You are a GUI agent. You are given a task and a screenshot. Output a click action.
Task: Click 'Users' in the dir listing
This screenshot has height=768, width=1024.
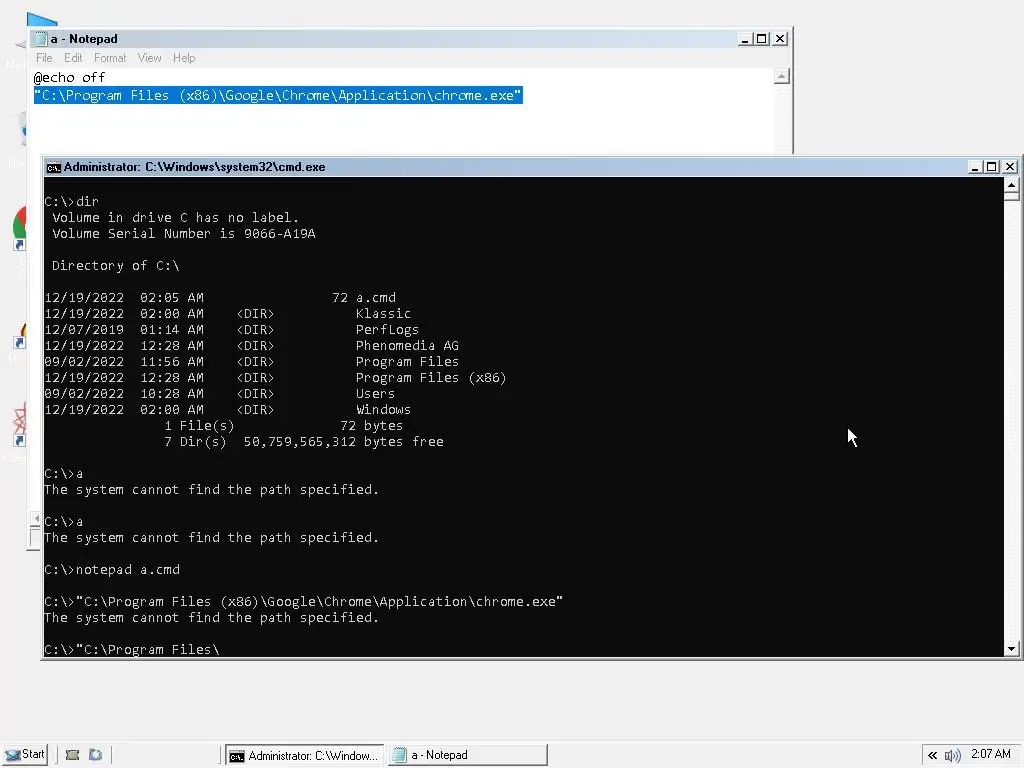(x=376, y=394)
